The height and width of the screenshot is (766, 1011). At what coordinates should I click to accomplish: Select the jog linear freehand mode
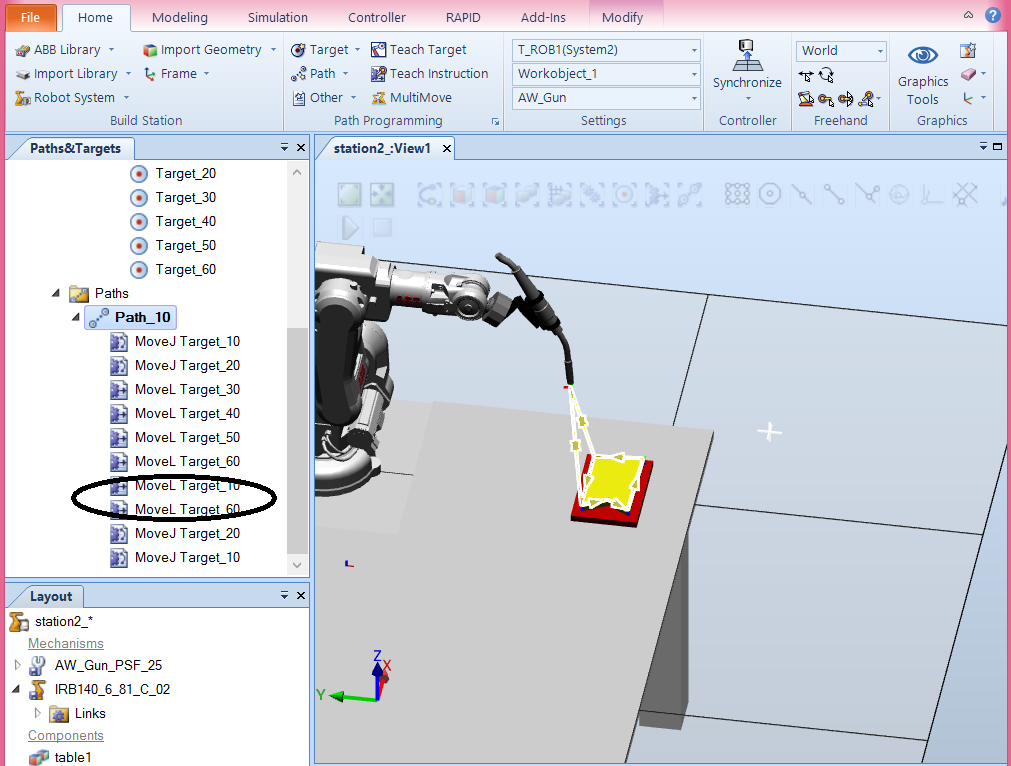[x=824, y=98]
